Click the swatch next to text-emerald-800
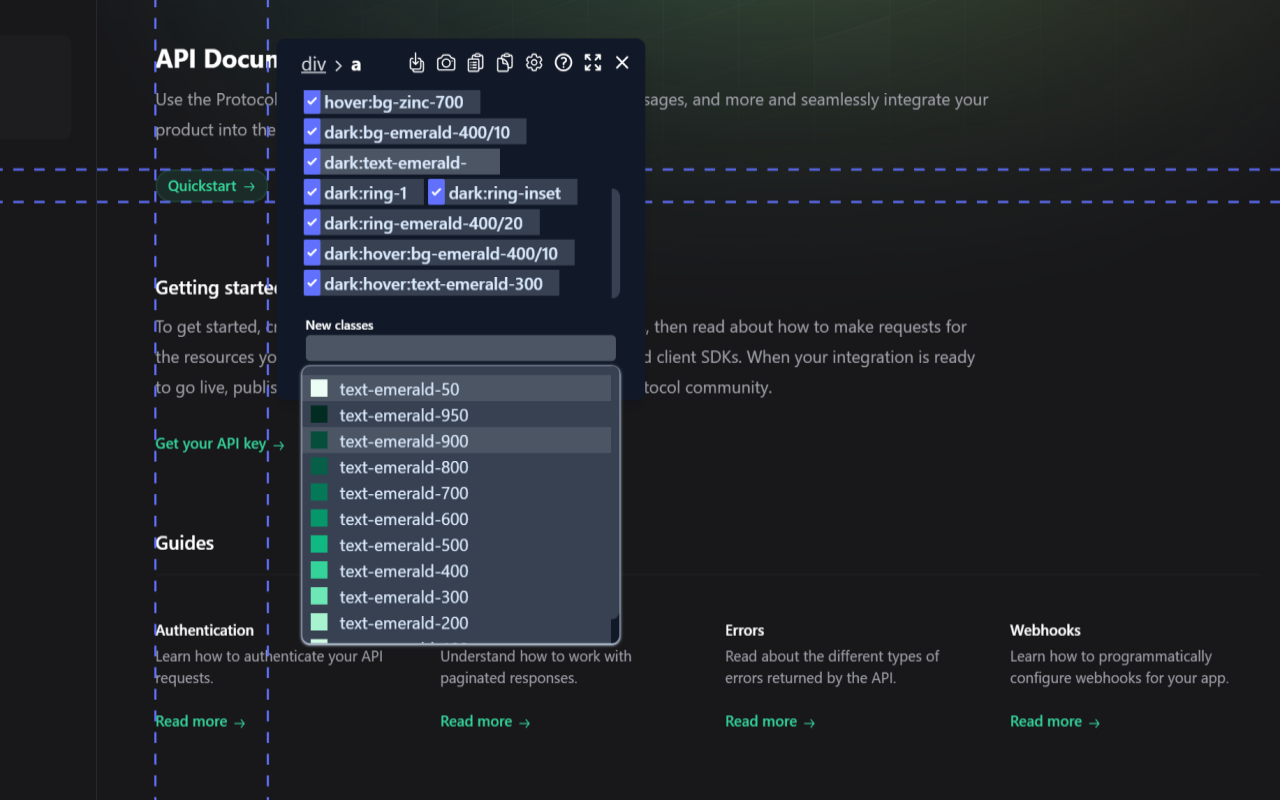 click(319, 467)
